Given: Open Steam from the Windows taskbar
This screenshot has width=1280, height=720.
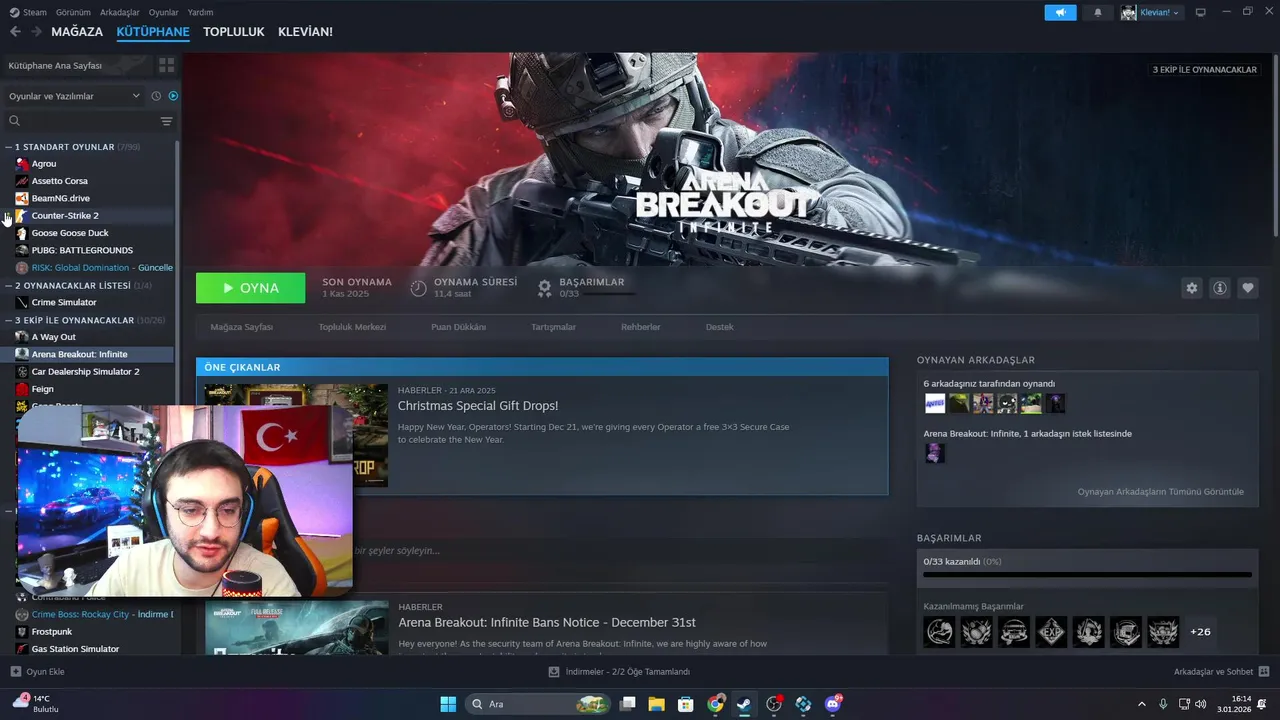Looking at the screenshot, I should tap(744, 704).
